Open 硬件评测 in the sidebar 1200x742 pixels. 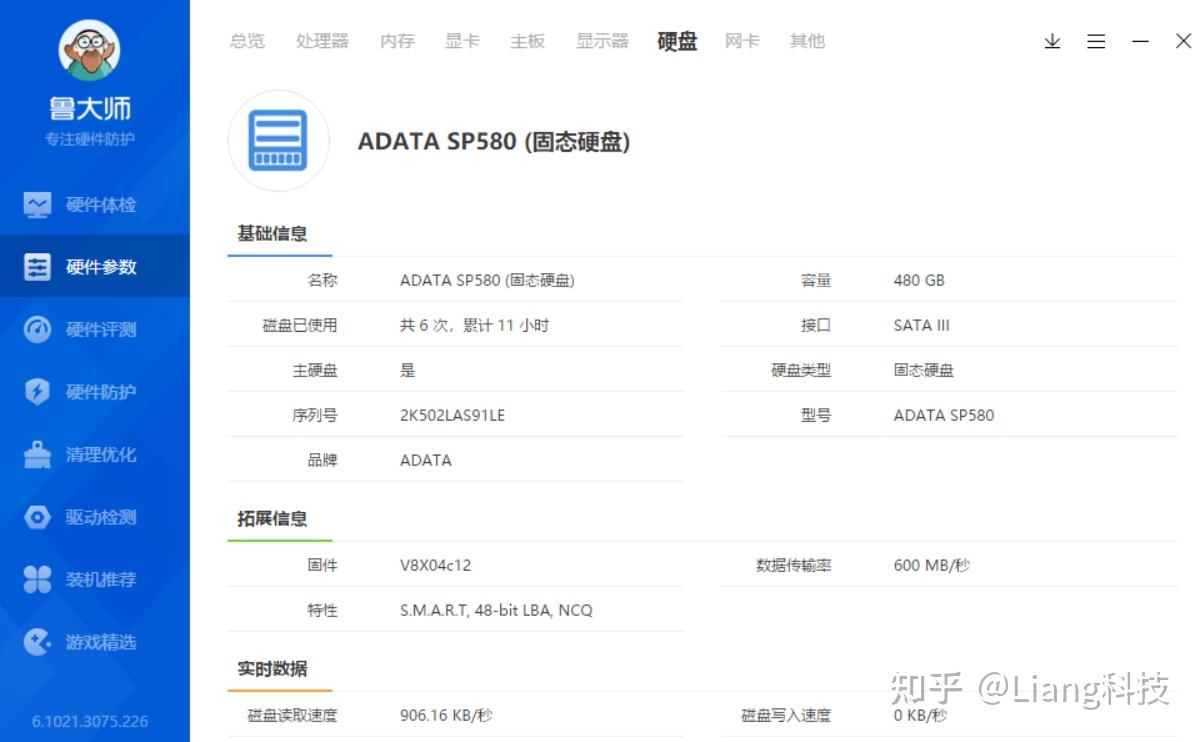(94, 330)
